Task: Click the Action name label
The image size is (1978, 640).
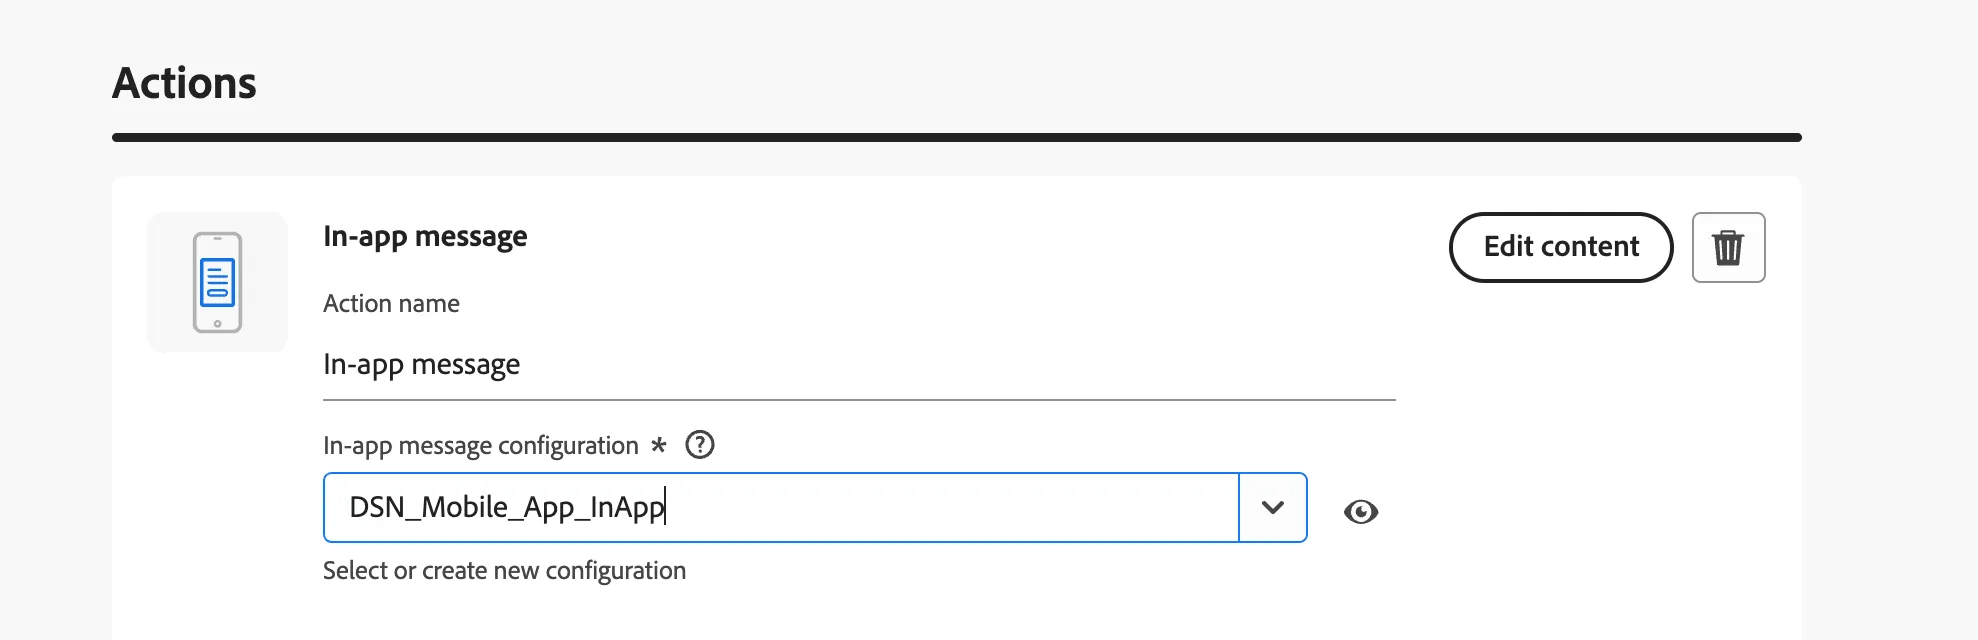Action: coord(391,303)
